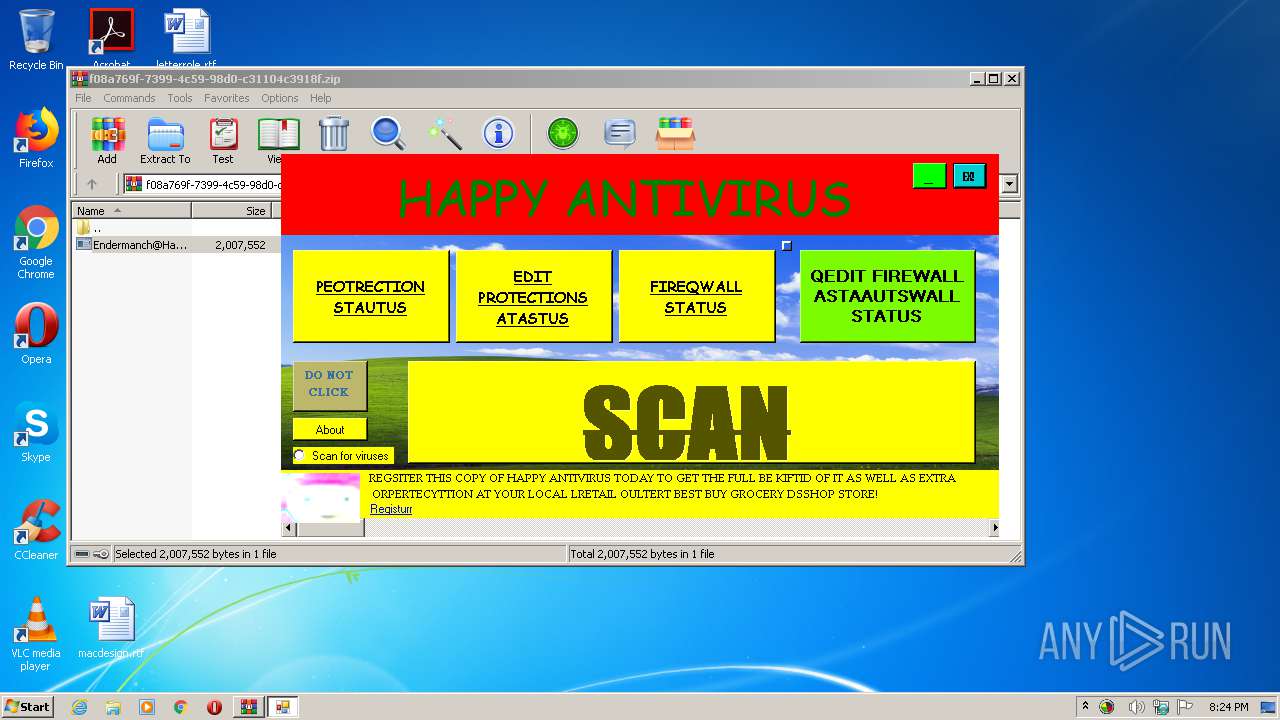Click the DO NOT CLICK button
Screen dimensions: 1280x720
pyautogui.click(x=329, y=385)
